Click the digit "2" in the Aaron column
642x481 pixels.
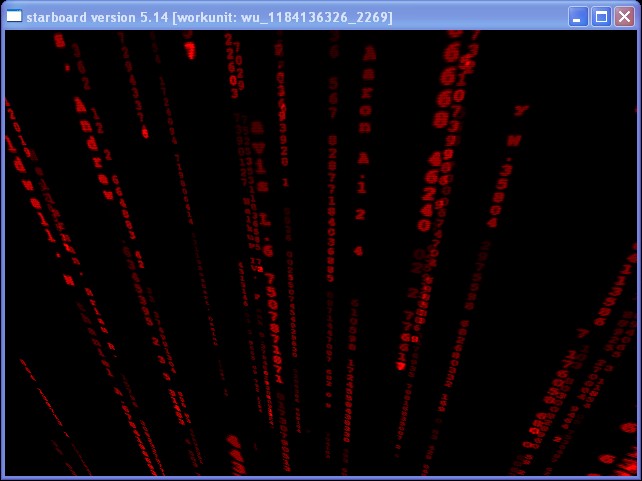(x=359, y=214)
